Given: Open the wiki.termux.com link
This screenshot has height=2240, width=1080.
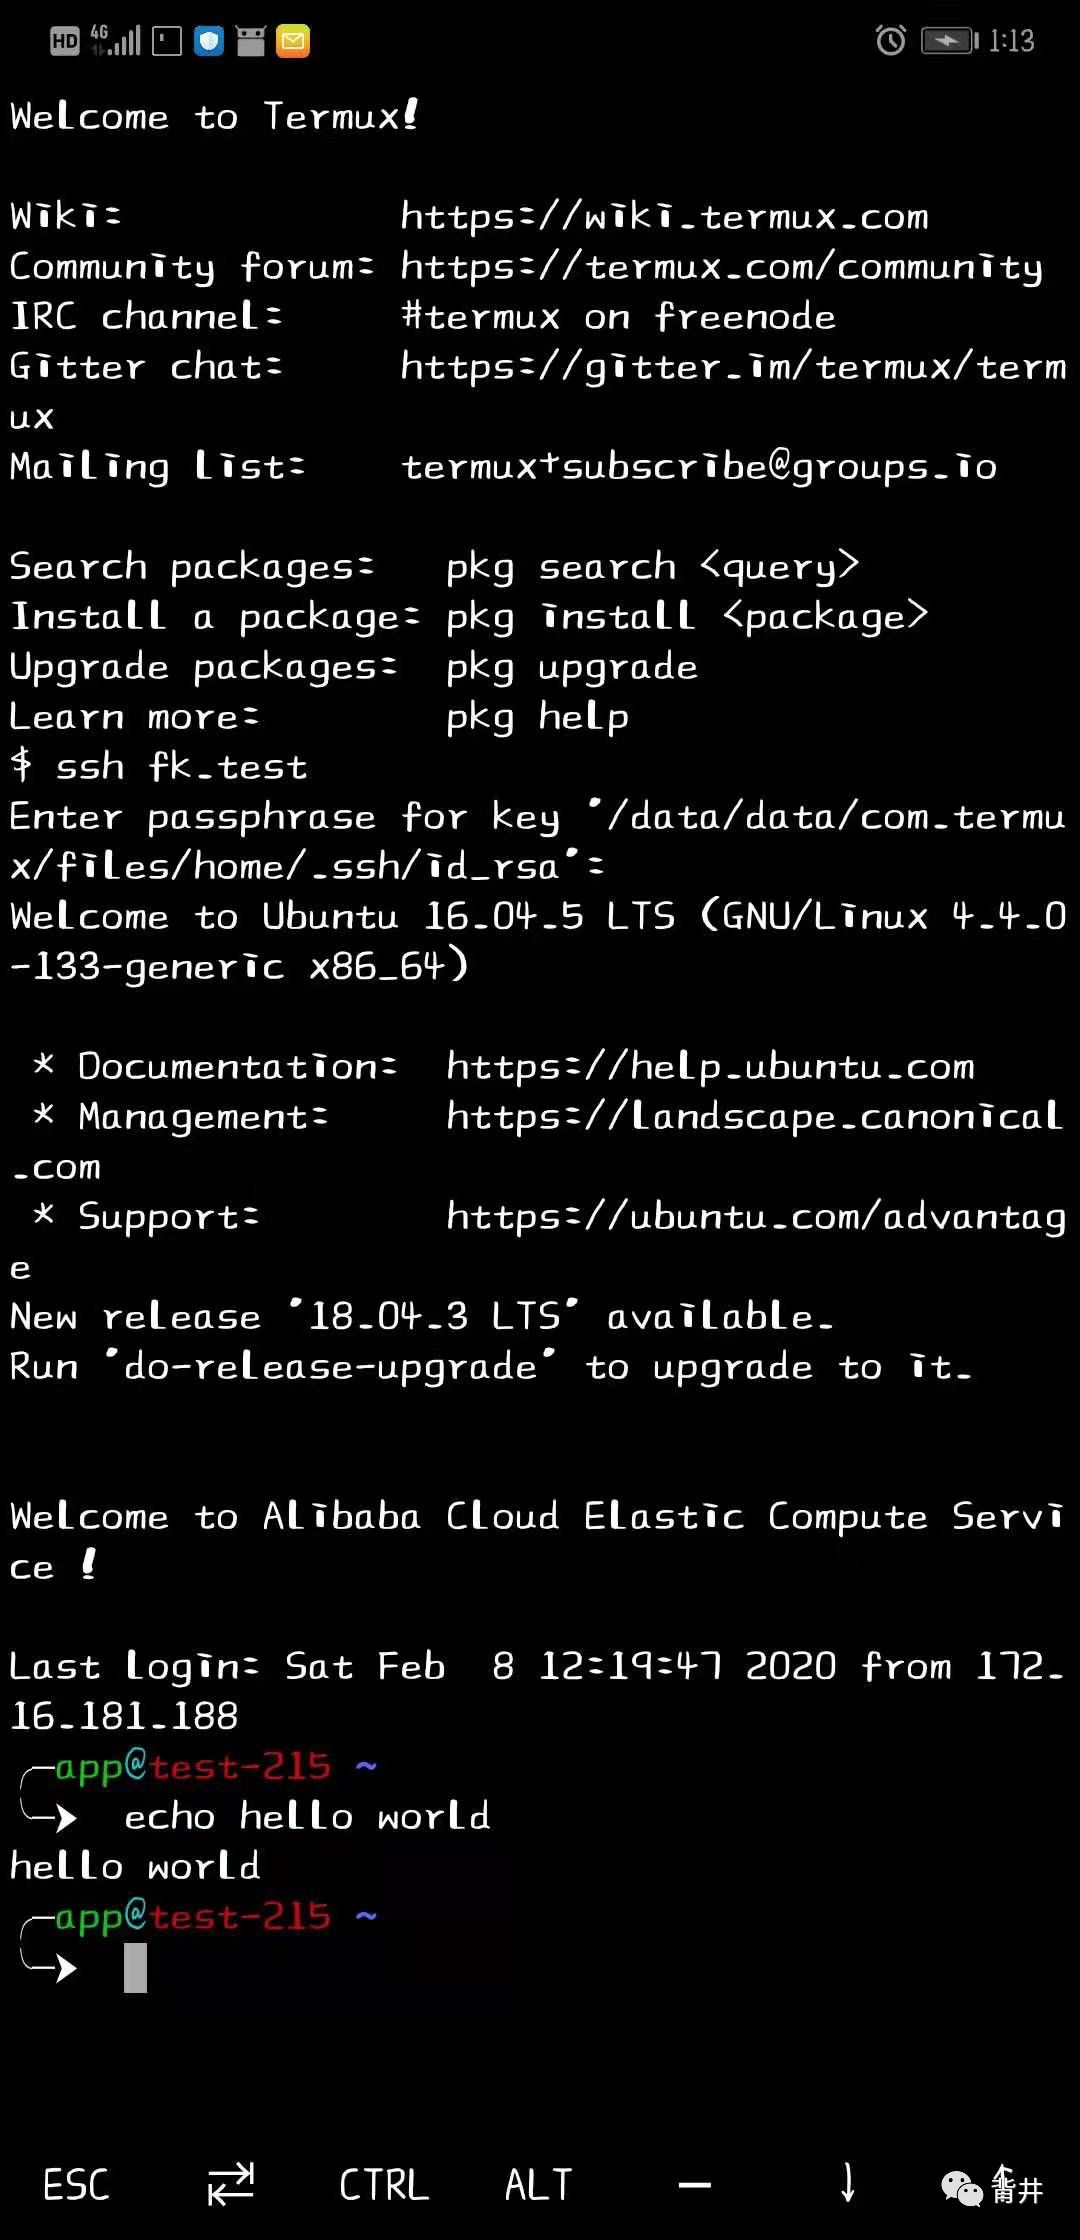Looking at the screenshot, I should click(x=664, y=216).
